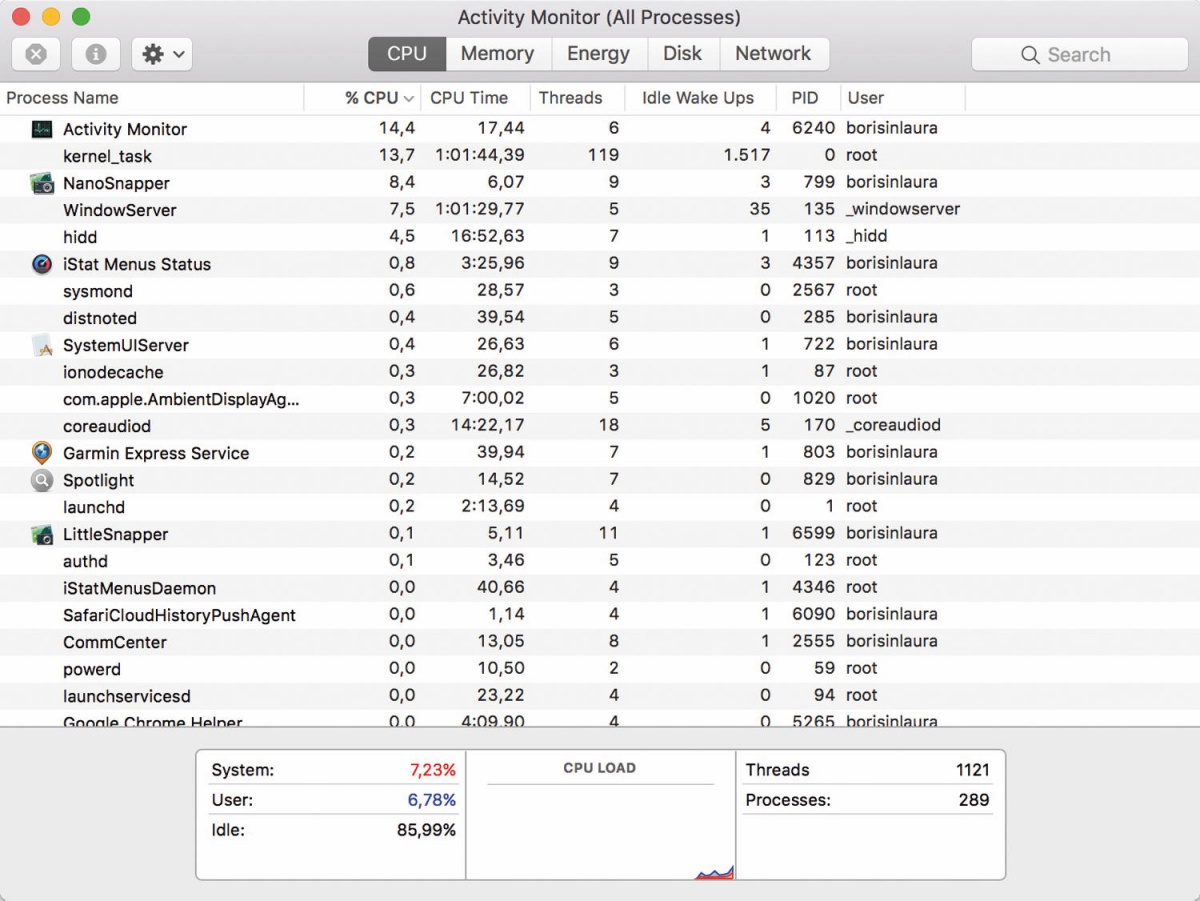Switch to the Energy tab
1200x901 pixels.
point(598,54)
